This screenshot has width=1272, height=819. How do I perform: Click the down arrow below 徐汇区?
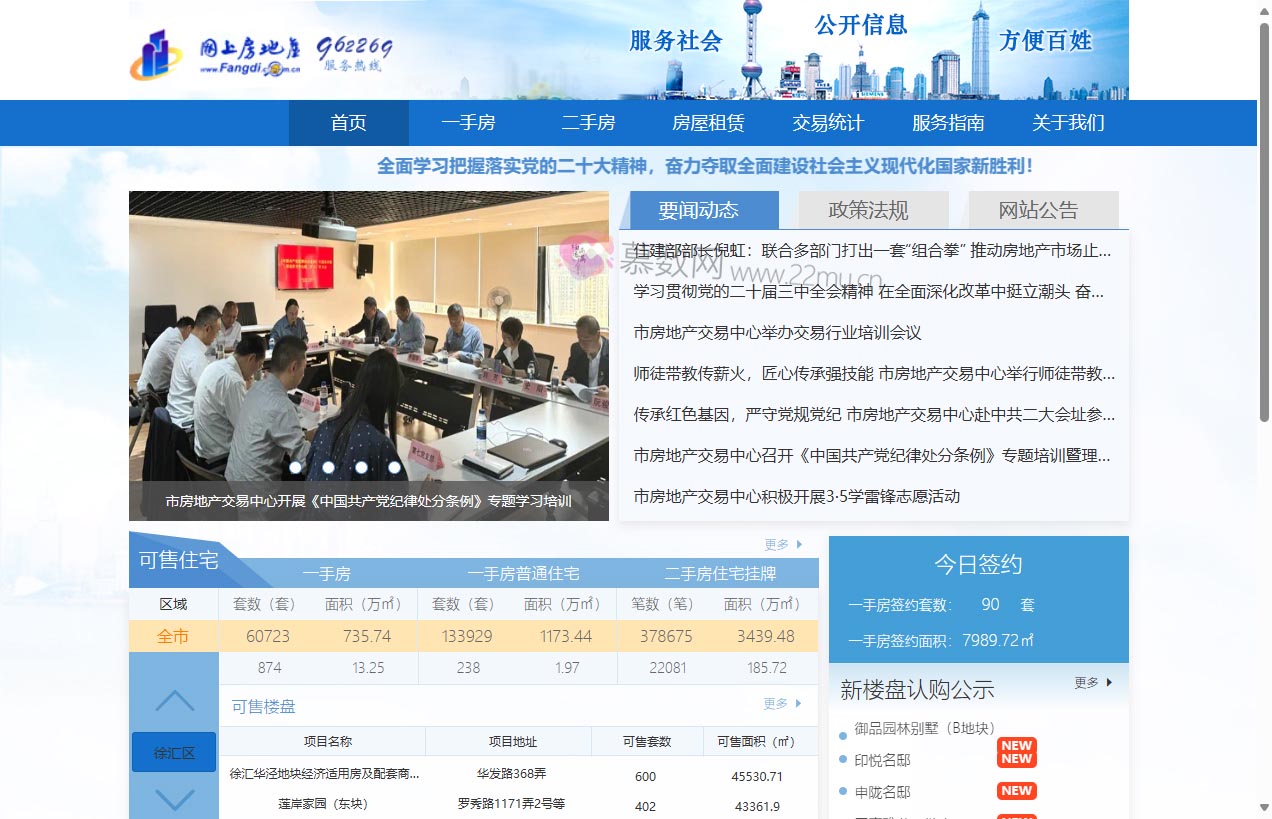point(173,800)
